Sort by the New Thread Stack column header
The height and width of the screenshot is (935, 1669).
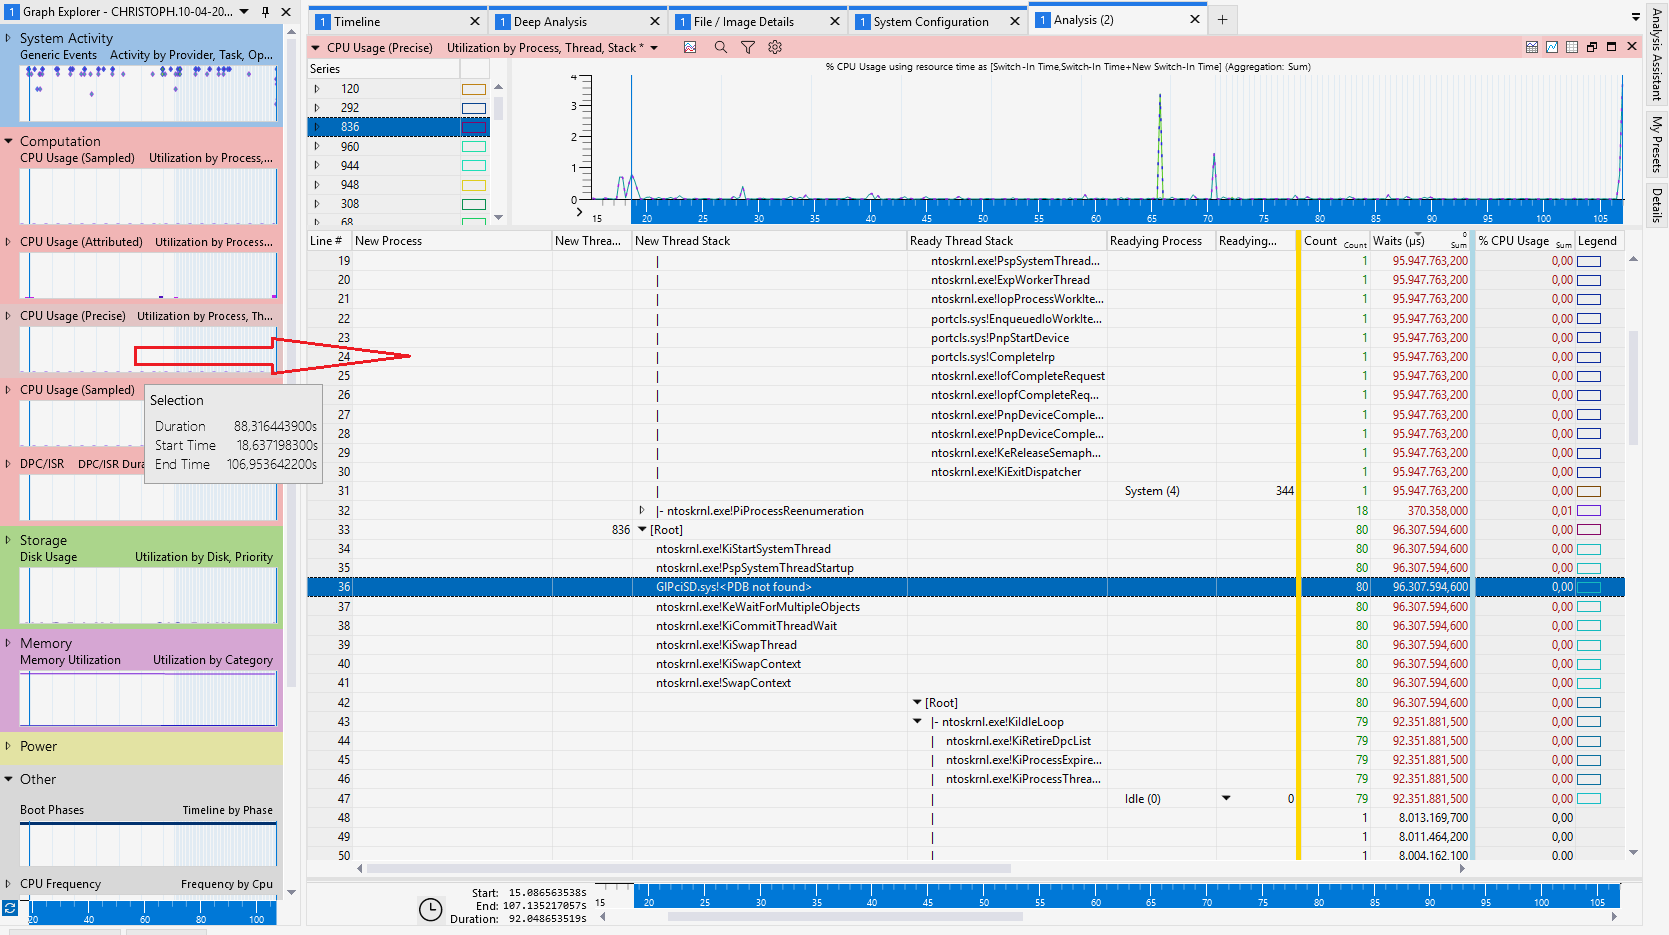pyautogui.click(x=769, y=241)
